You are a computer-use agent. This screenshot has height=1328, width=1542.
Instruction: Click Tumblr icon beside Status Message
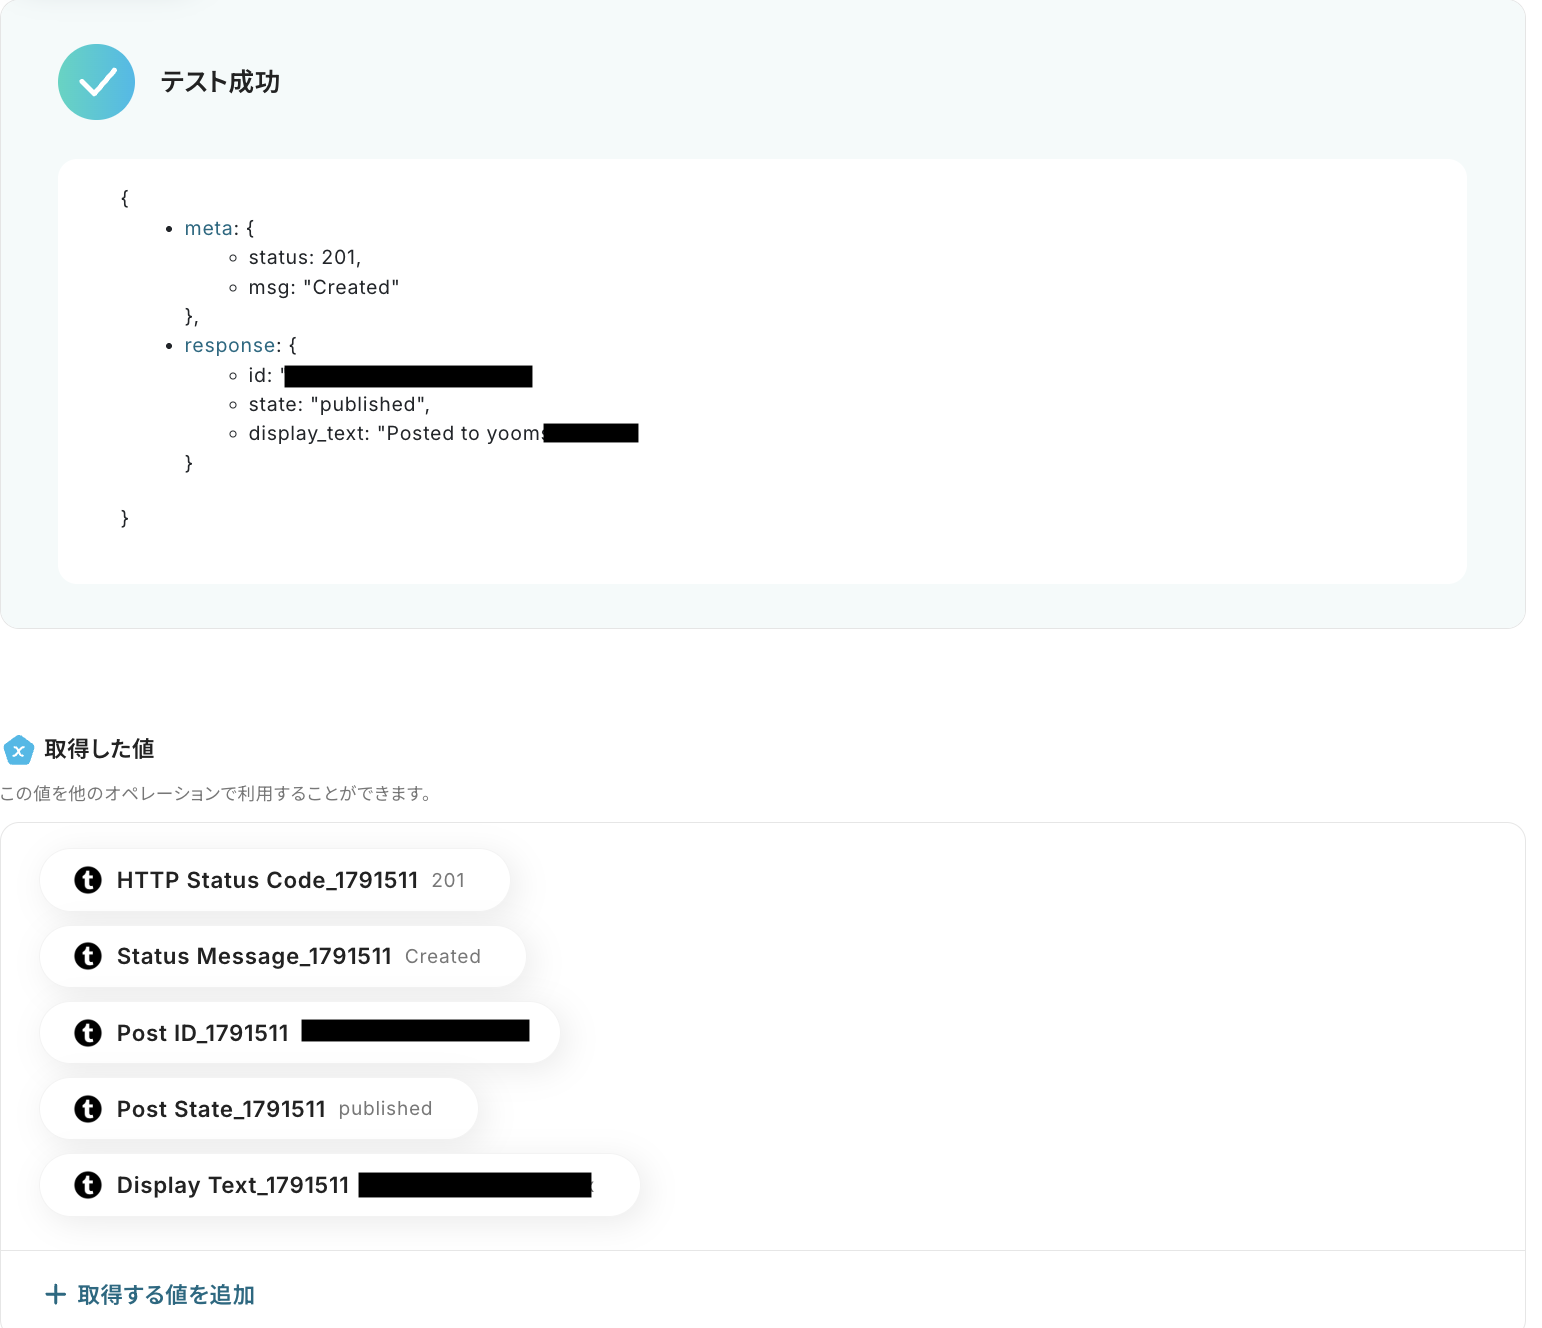(88, 956)
